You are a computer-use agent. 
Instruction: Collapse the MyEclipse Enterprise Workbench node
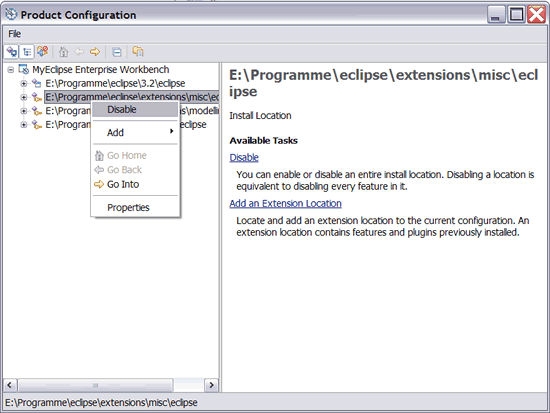click(11, 70)
